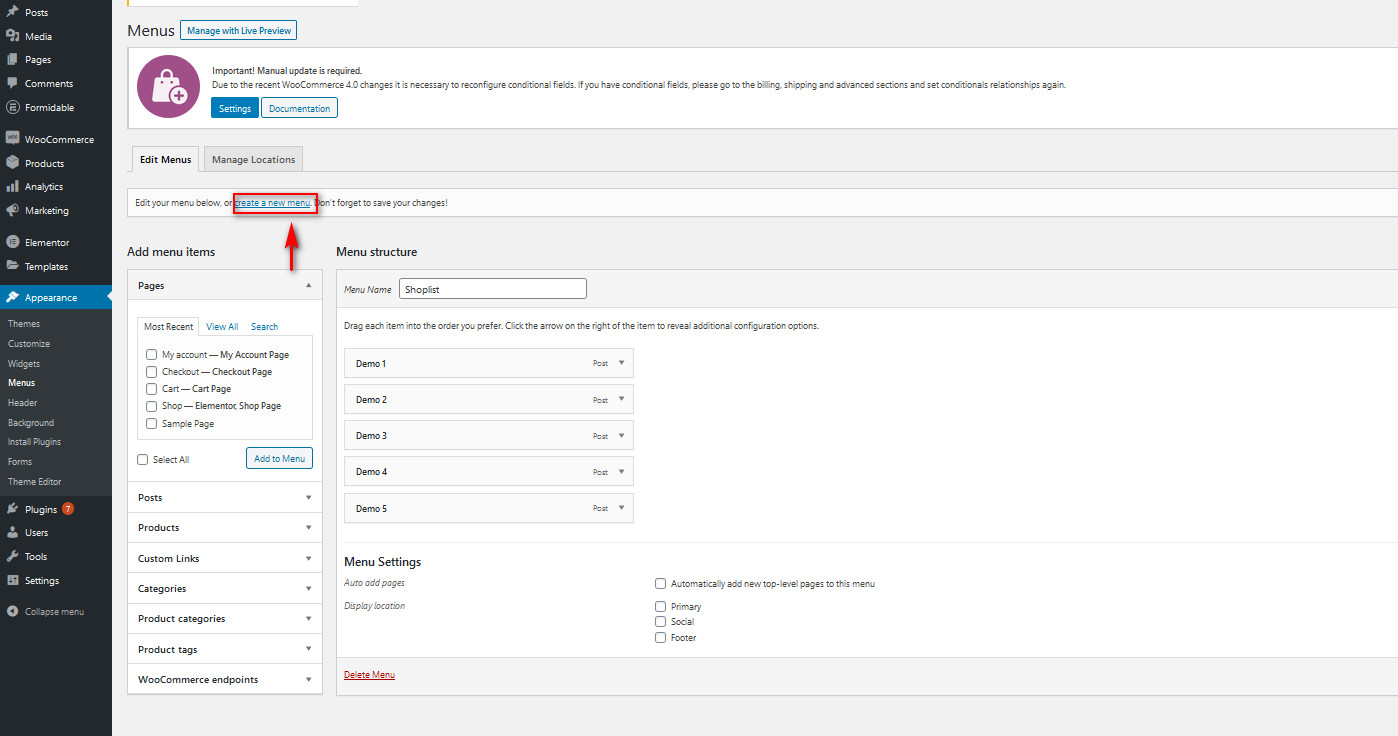Image resolution: width=1398 pixels, height=736 pixels.
Task: Expand the Custom Links panel
Action: click(x=308, y=558)
